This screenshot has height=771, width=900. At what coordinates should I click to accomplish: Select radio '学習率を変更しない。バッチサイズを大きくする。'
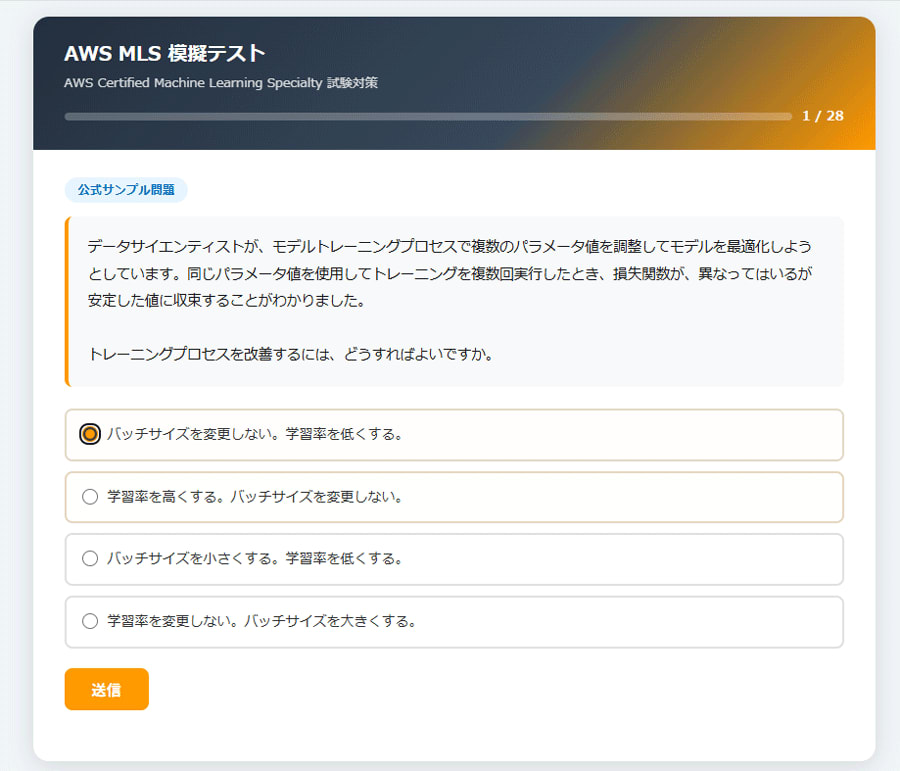[x=90, y=621]
